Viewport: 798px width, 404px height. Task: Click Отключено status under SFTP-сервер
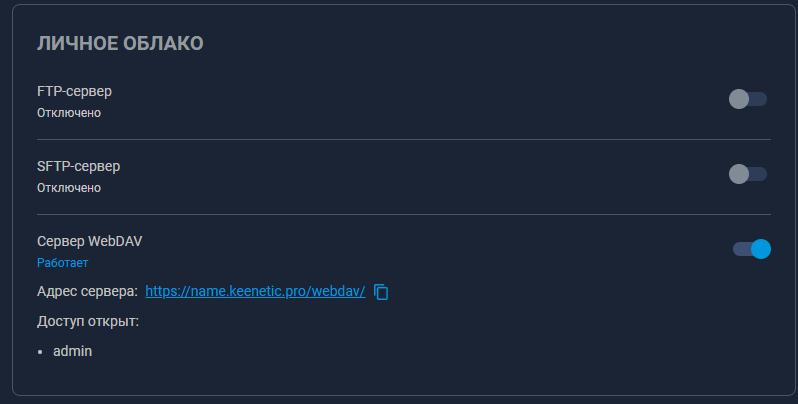[69, 188]
